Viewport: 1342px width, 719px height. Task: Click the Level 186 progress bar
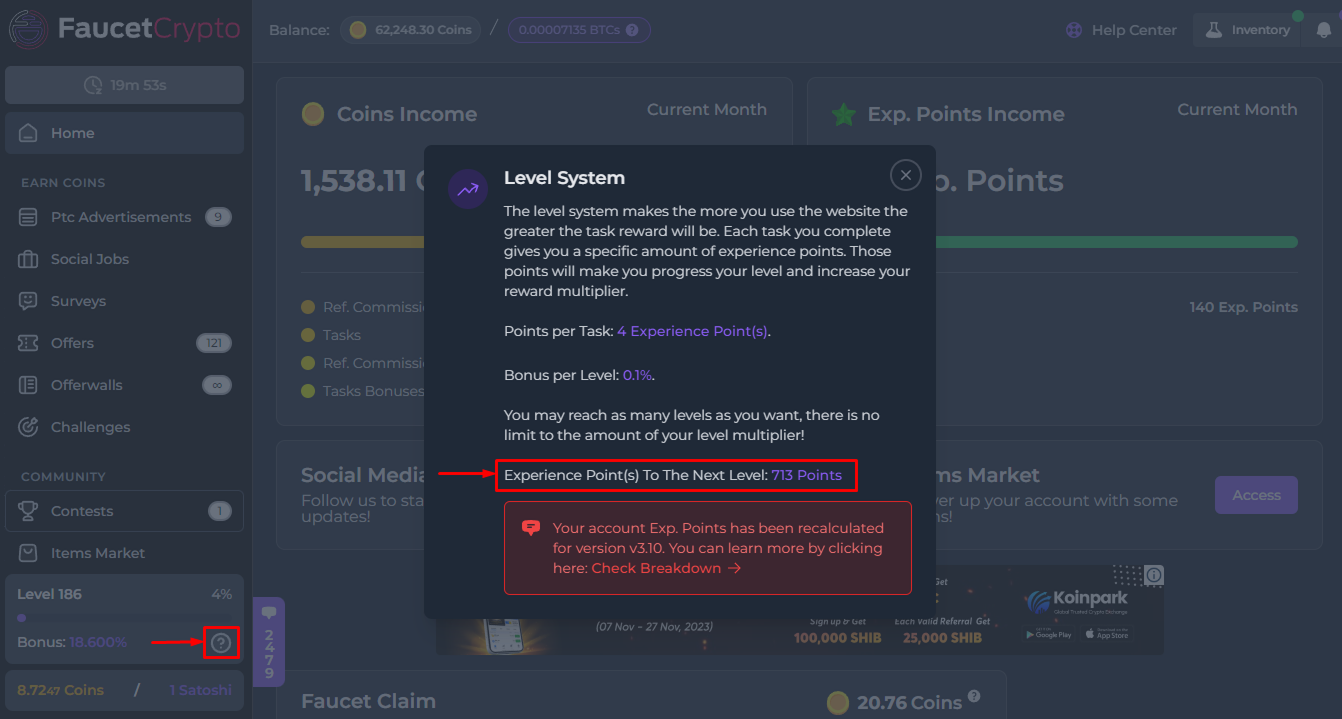coord(124,618)
